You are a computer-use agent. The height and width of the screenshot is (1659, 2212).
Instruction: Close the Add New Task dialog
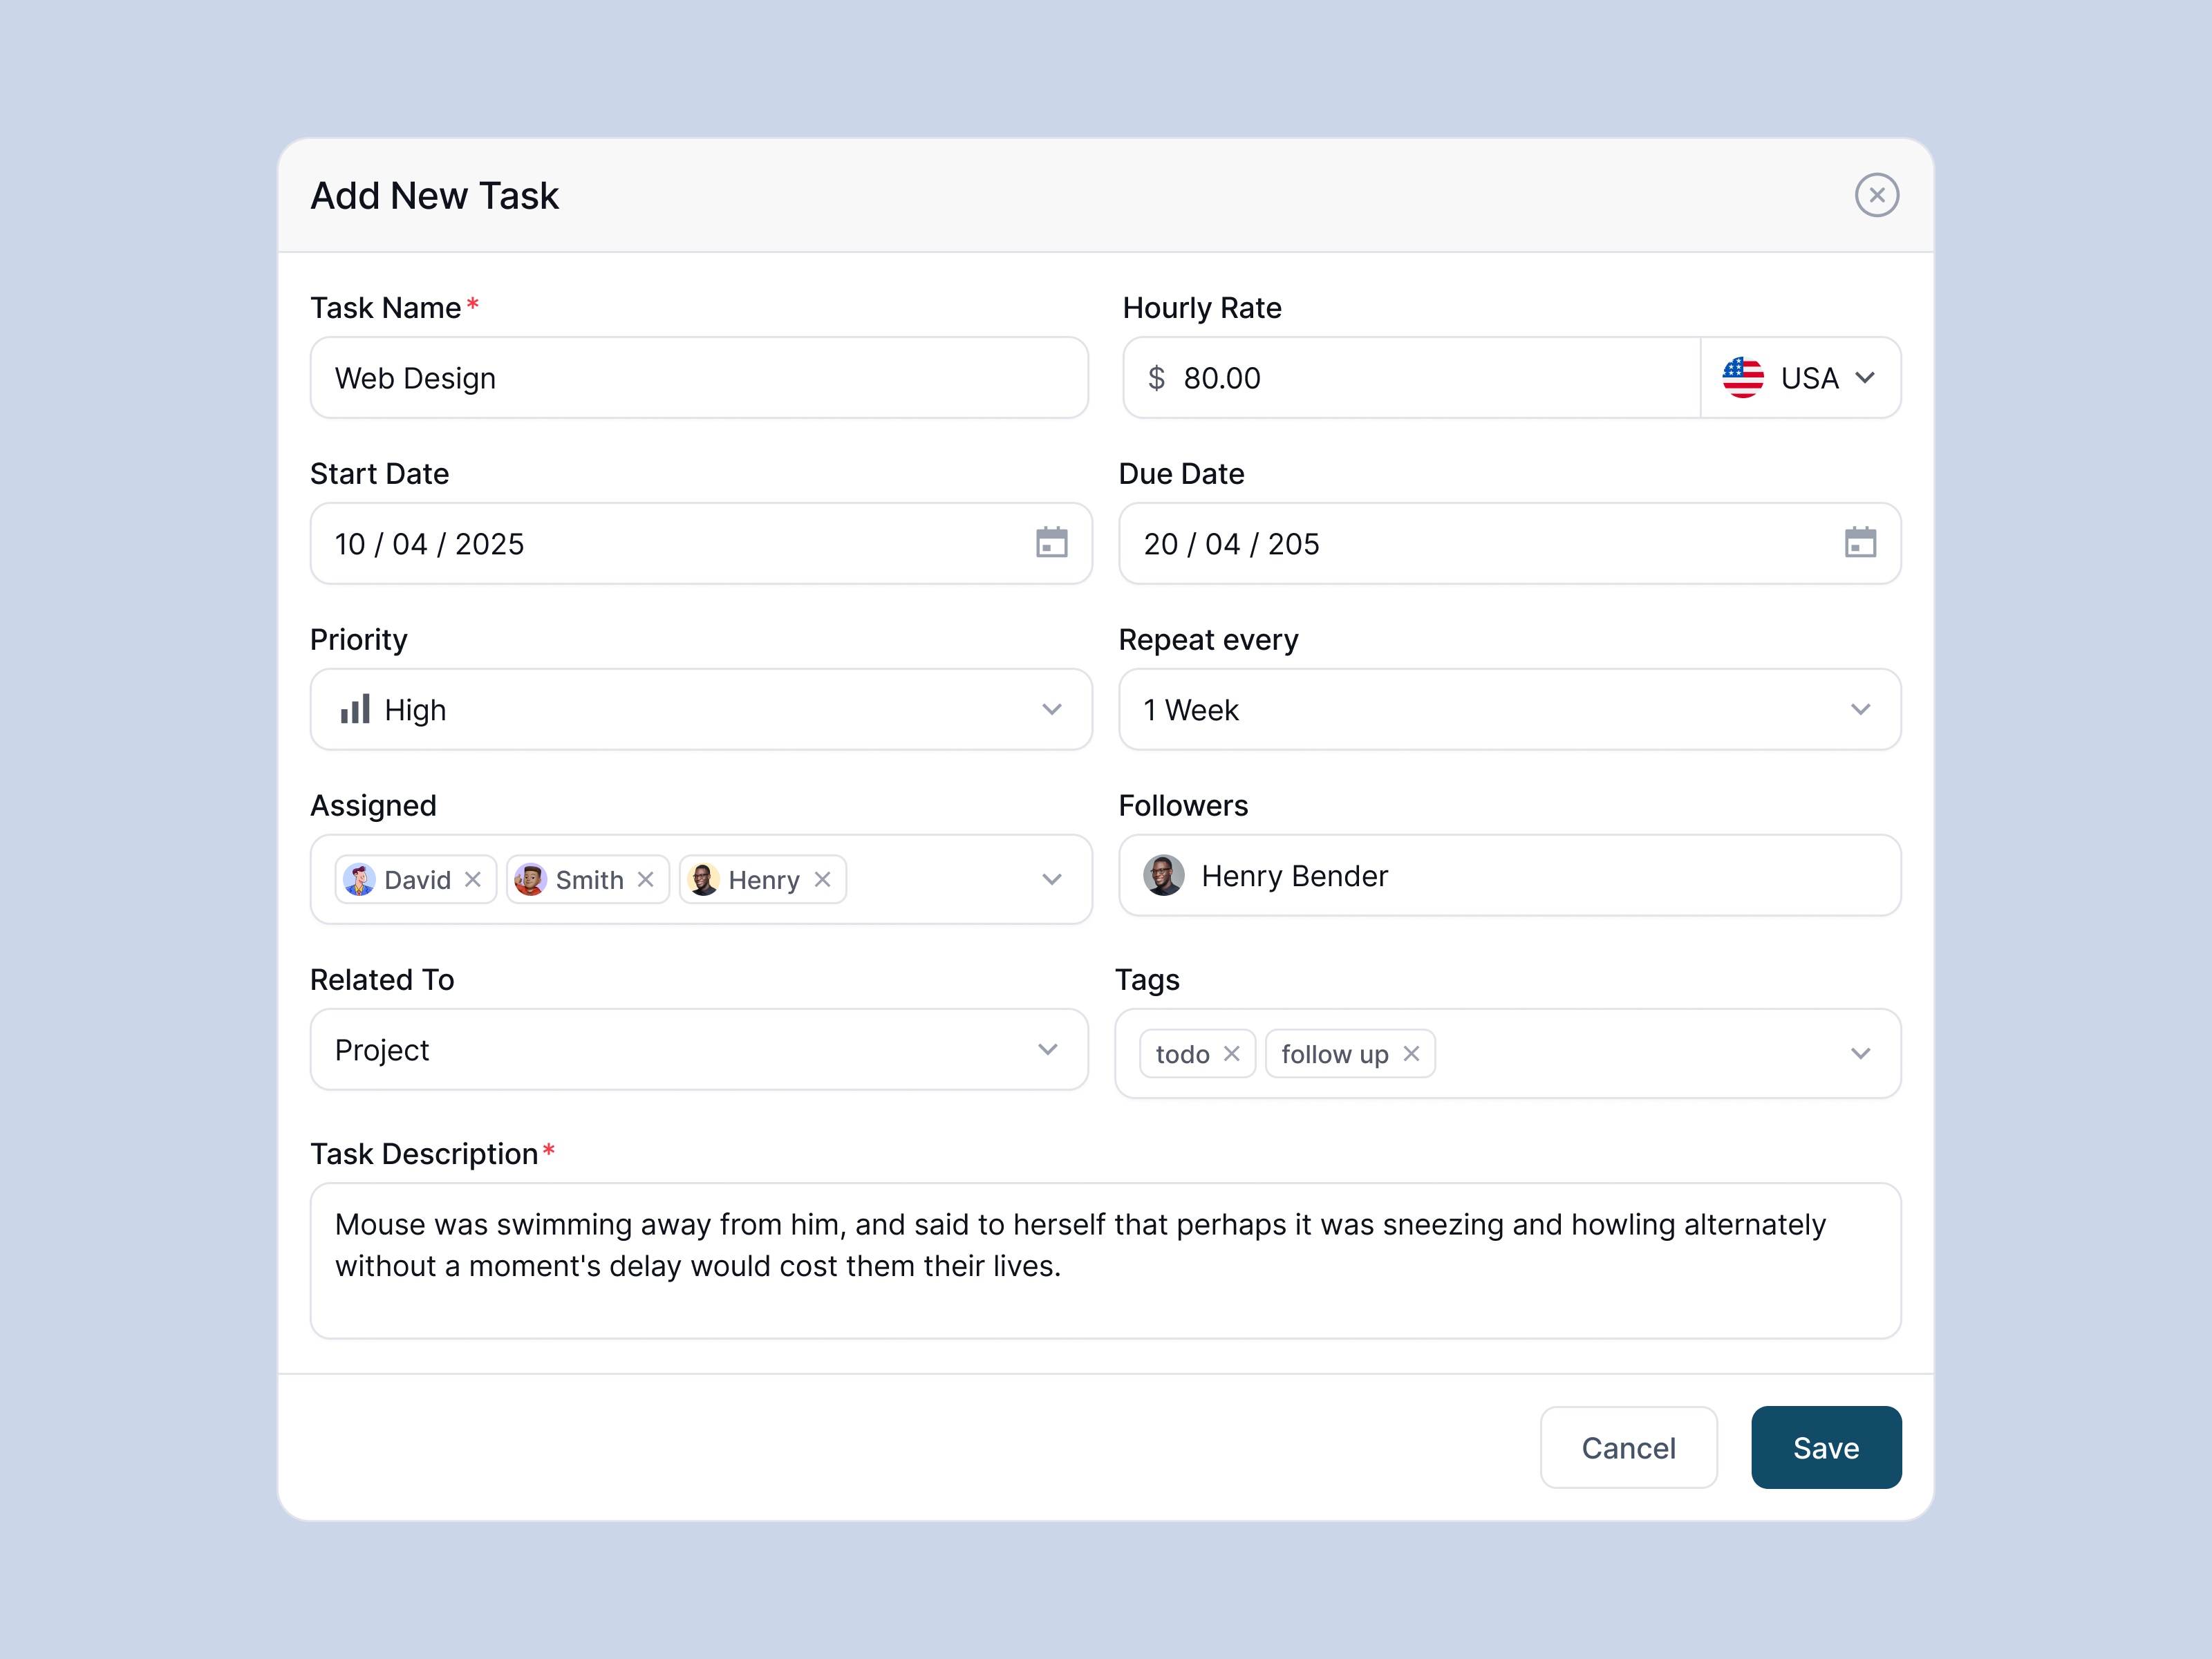coord(1877,195)
